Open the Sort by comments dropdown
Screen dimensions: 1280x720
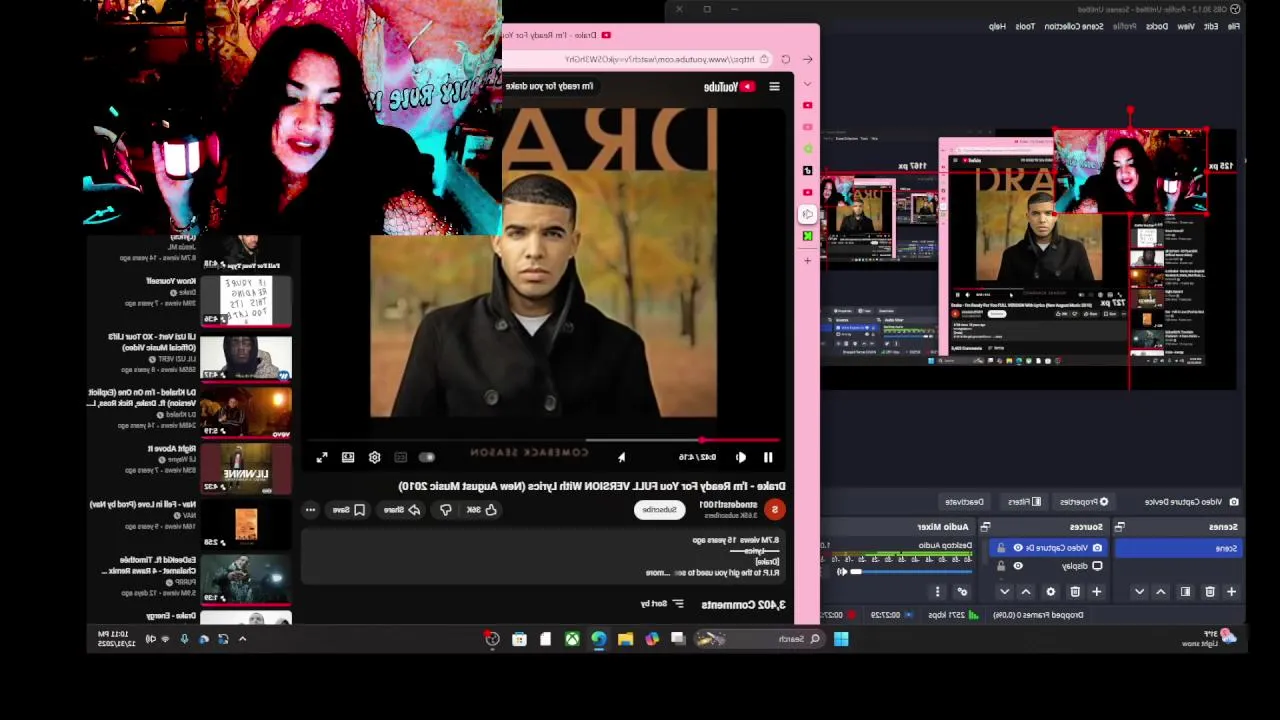click(x=662, y=604)
